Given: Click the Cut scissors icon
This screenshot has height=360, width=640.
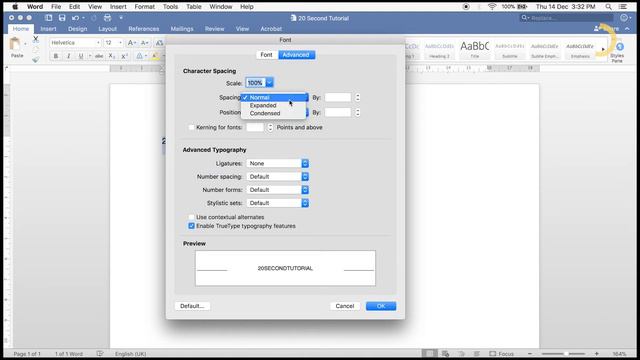Looking at the screenshot, I should coord(36,39).
